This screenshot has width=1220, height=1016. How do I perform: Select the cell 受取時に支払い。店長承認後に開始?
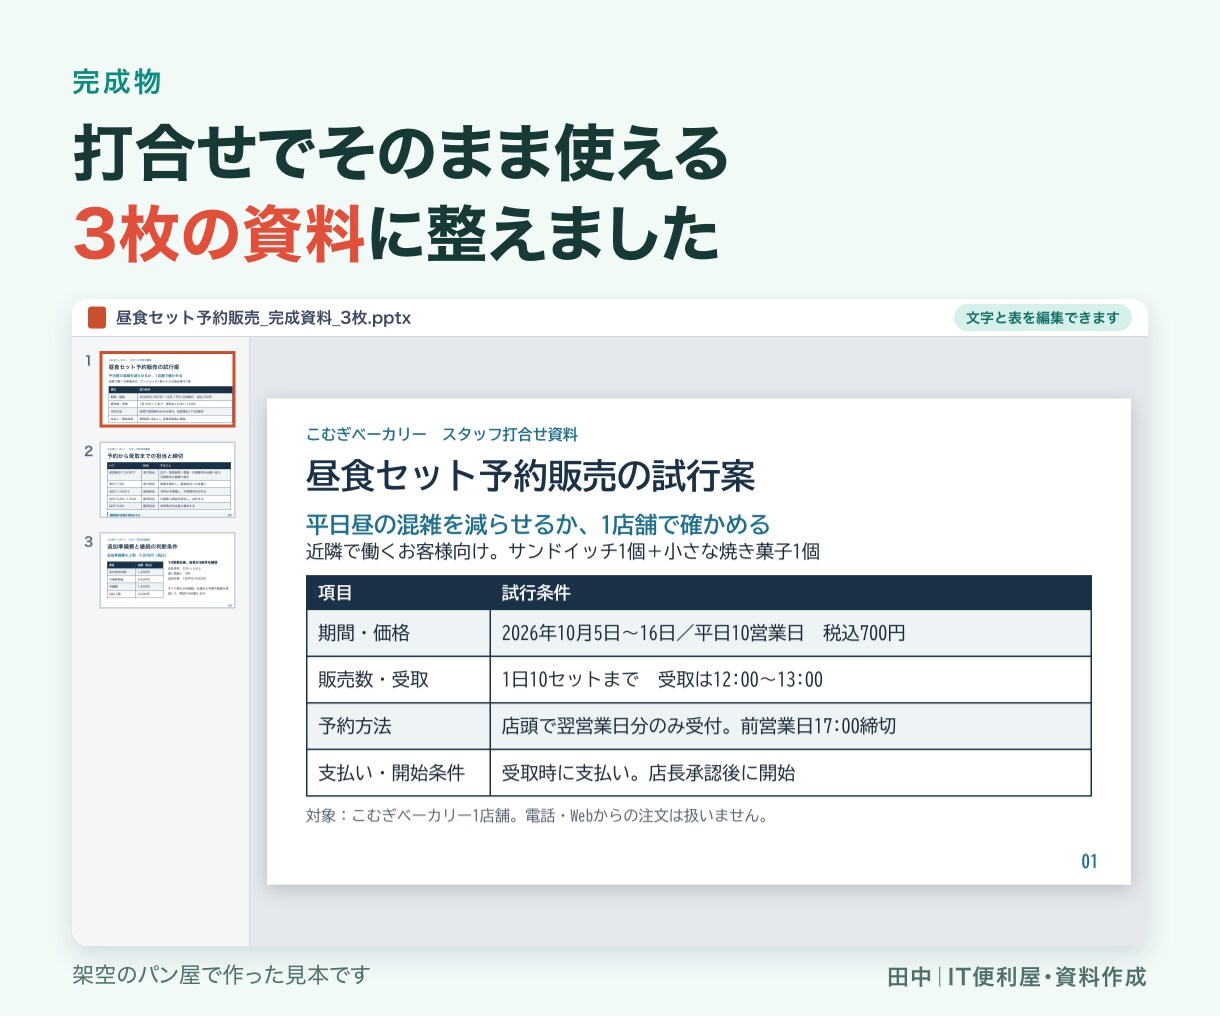click(790, 773)
